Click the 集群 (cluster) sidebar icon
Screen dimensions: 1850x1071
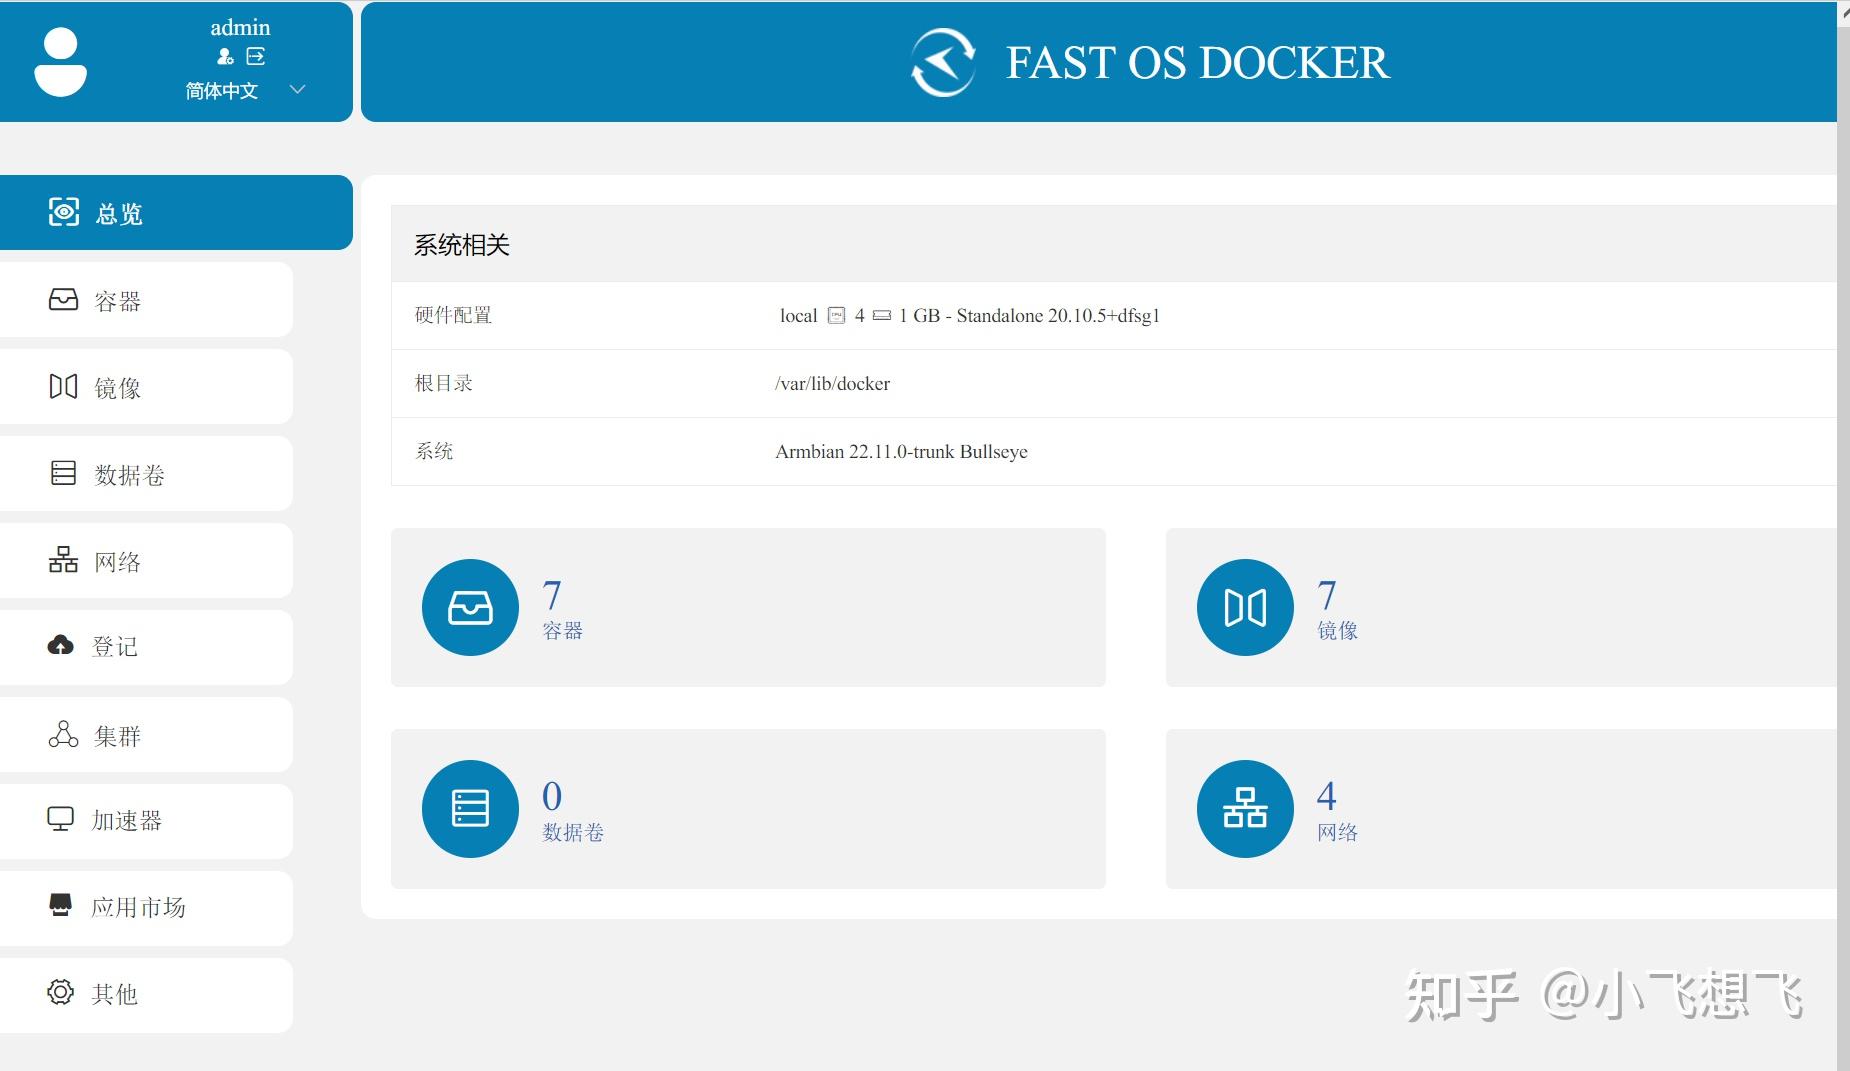(62, 734)
